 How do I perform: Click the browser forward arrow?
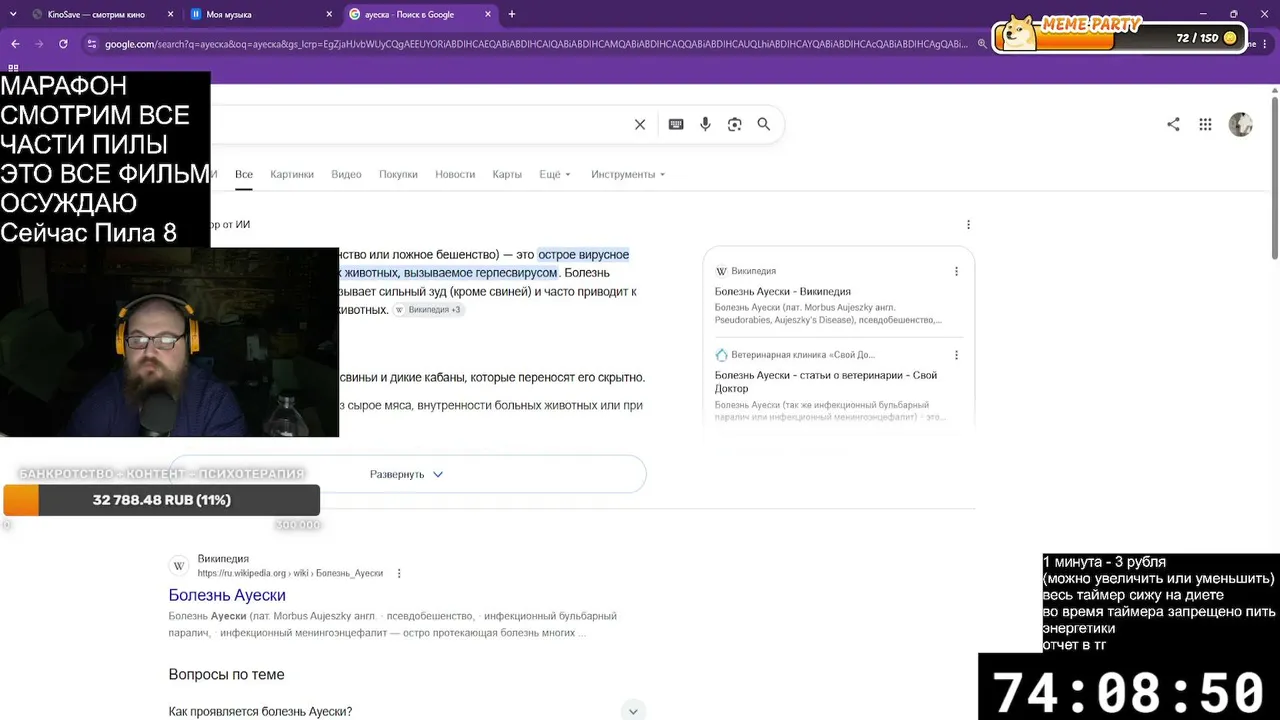pyautogui.click(x=39, y=44)
